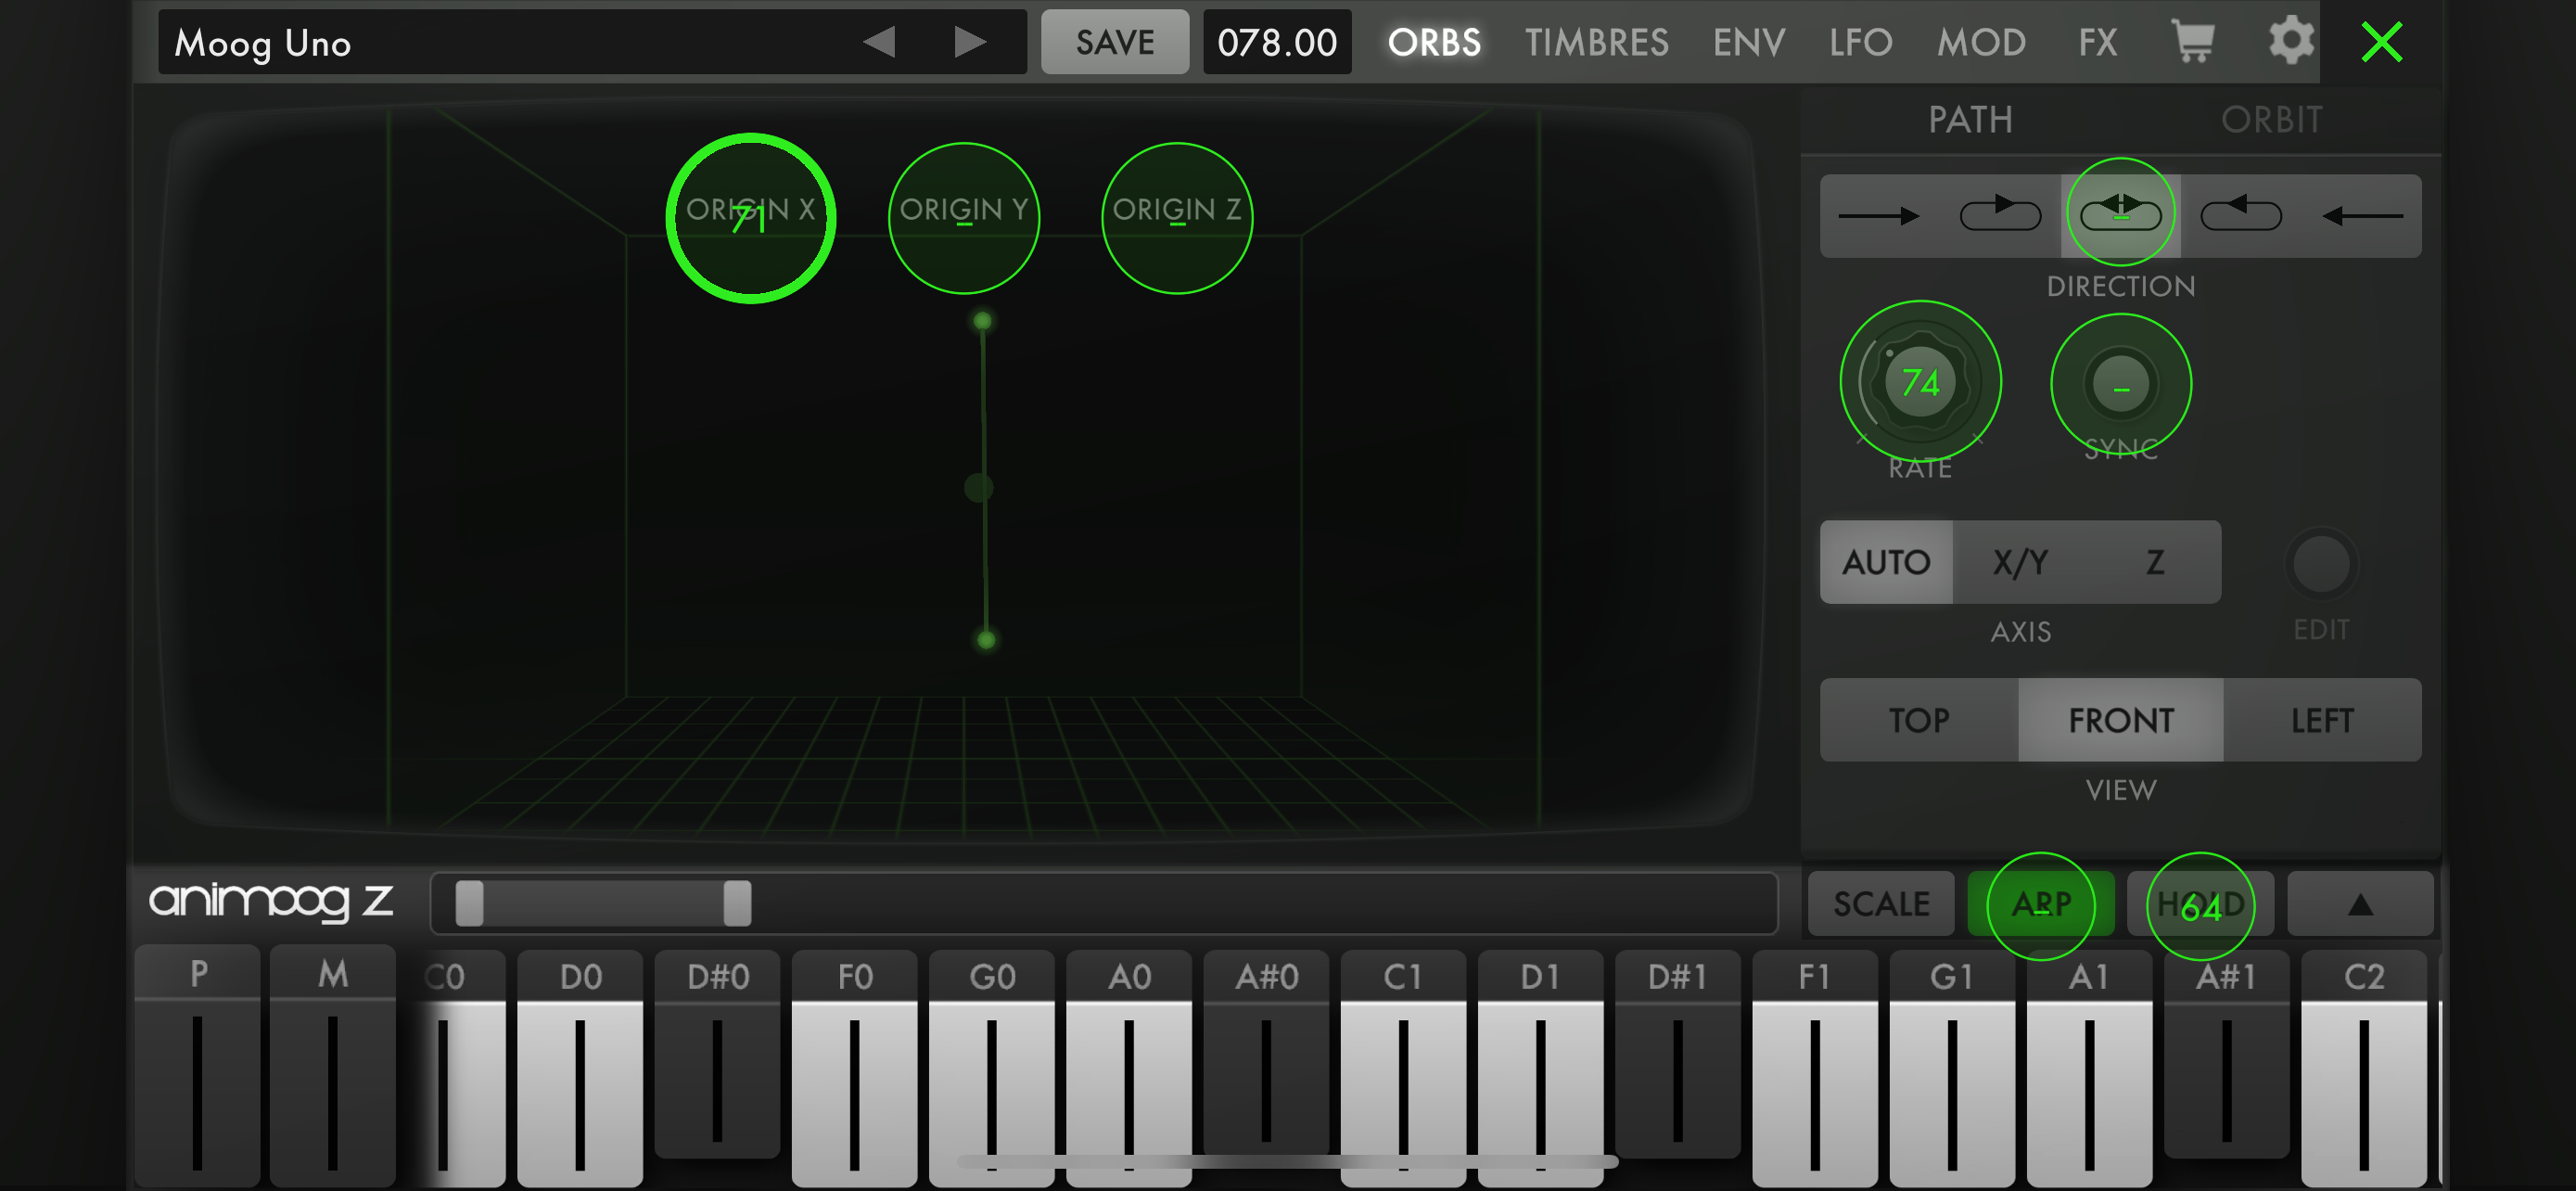Click the keyboard range slider left handle
This screenshot has width=2576, height=1191.
(x=469, y=903)
